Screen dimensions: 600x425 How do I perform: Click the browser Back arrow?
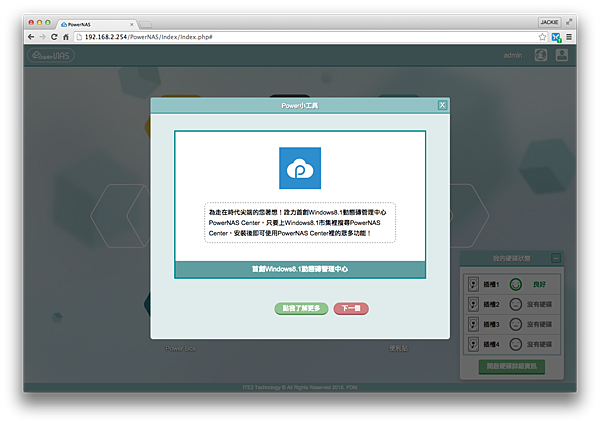pyautogui.click(x=31, y=37)
